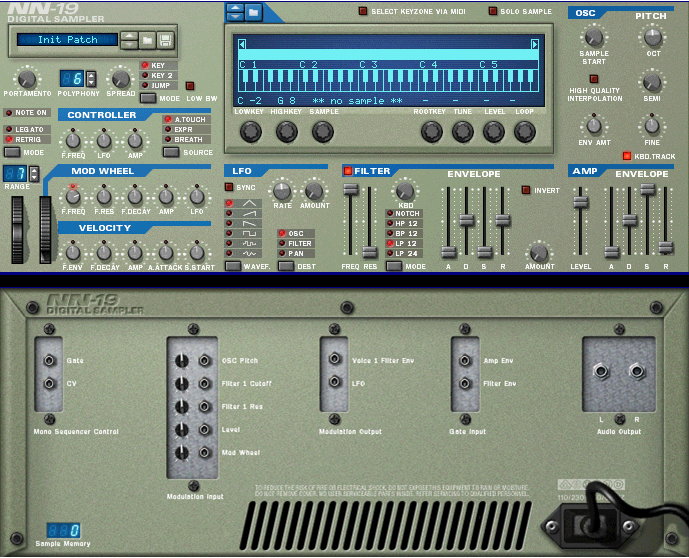Image resolution: width=689 pixels, height=558 pixels.
Task: Select LFO destination PAN
Action: coord(296,254)
